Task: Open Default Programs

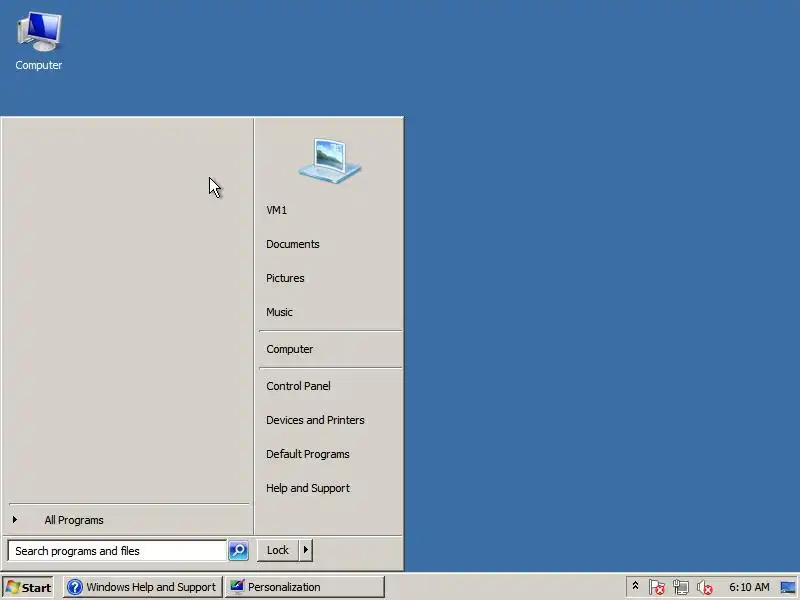Action: tap(330, 454)
